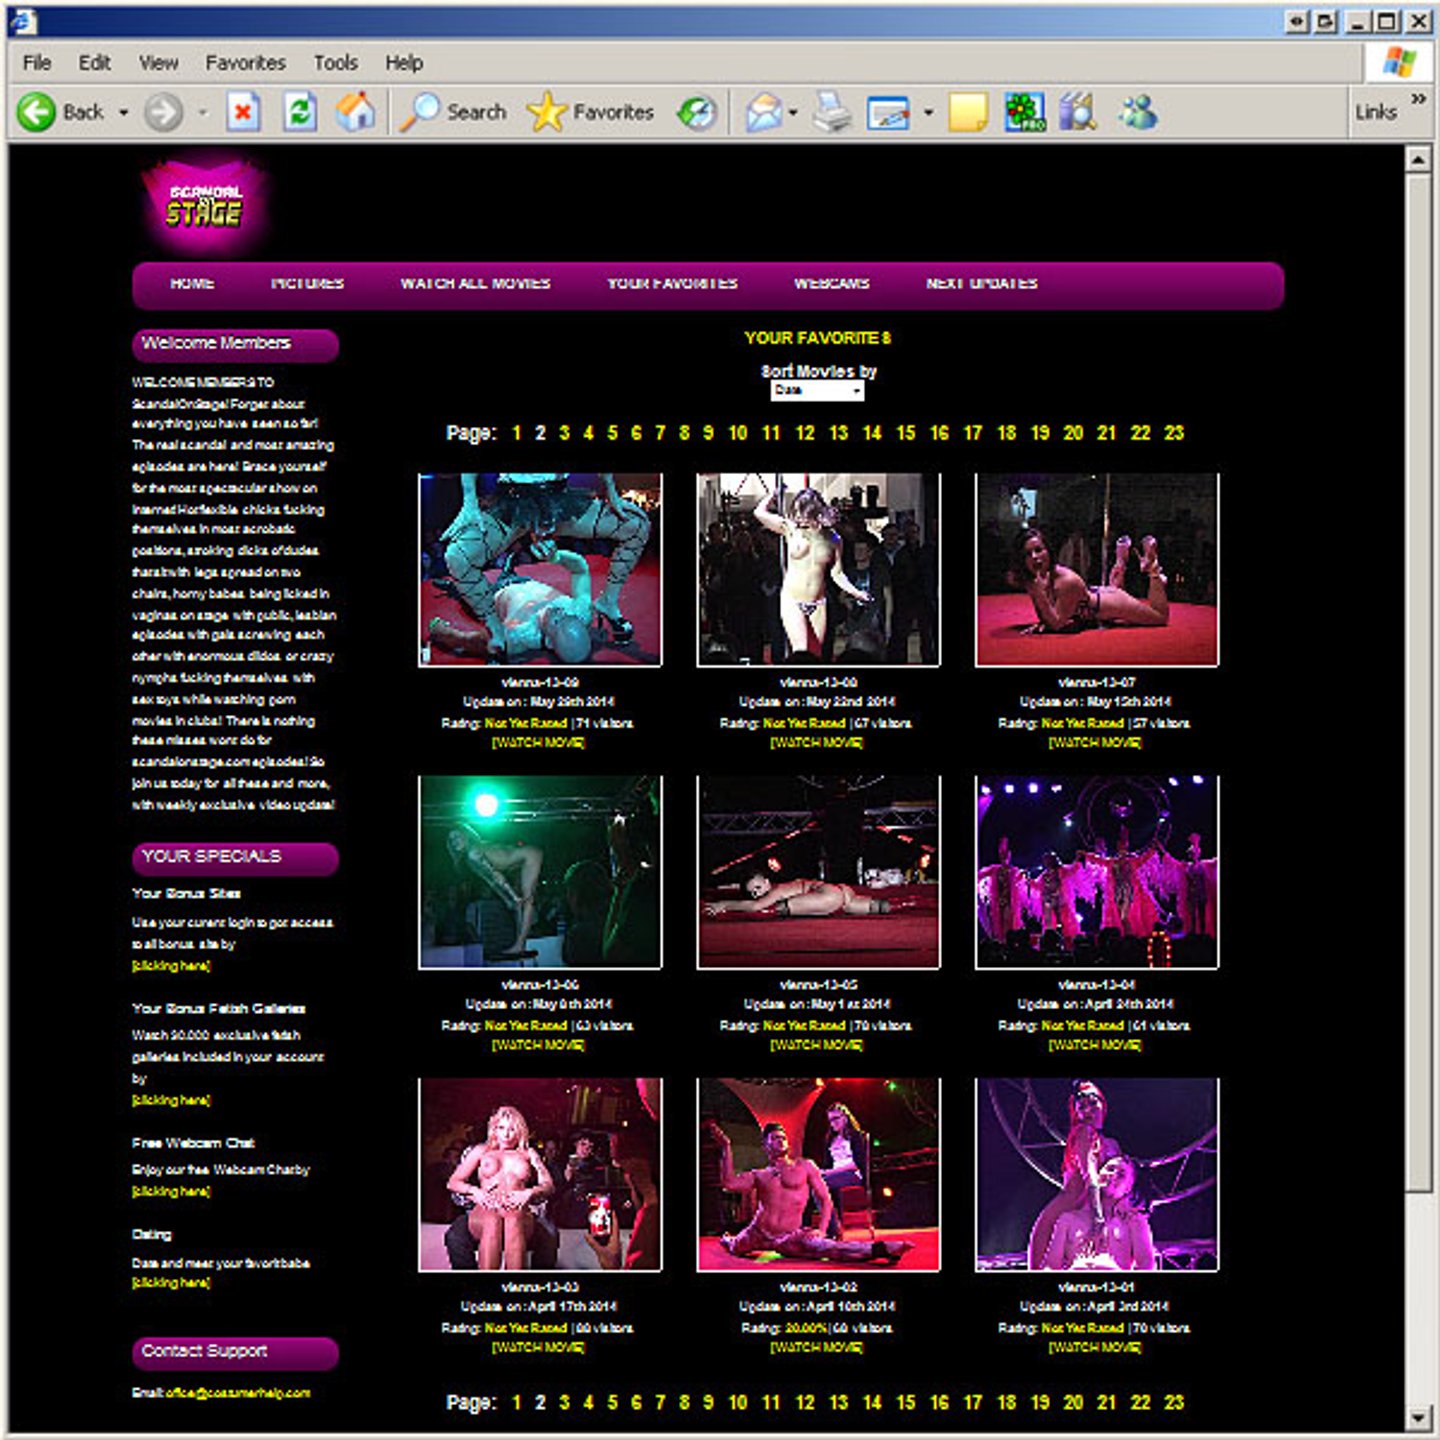The image size is (1440, 1440).
Task: Open the Search pane from the toolbar
Action: point(454,112)
